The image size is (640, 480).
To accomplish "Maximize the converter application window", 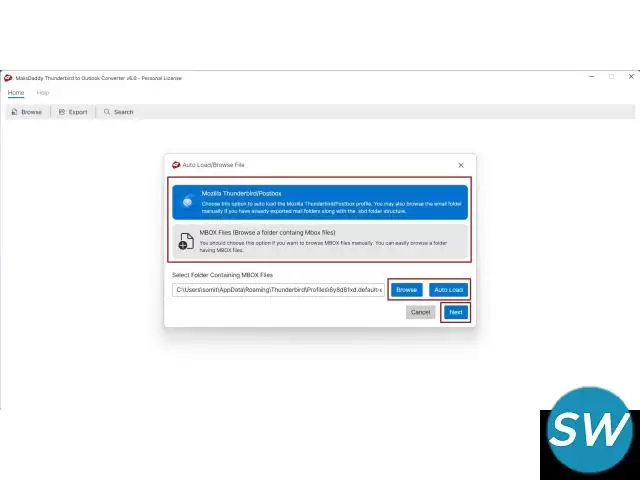I will click(x=612, y=77).
